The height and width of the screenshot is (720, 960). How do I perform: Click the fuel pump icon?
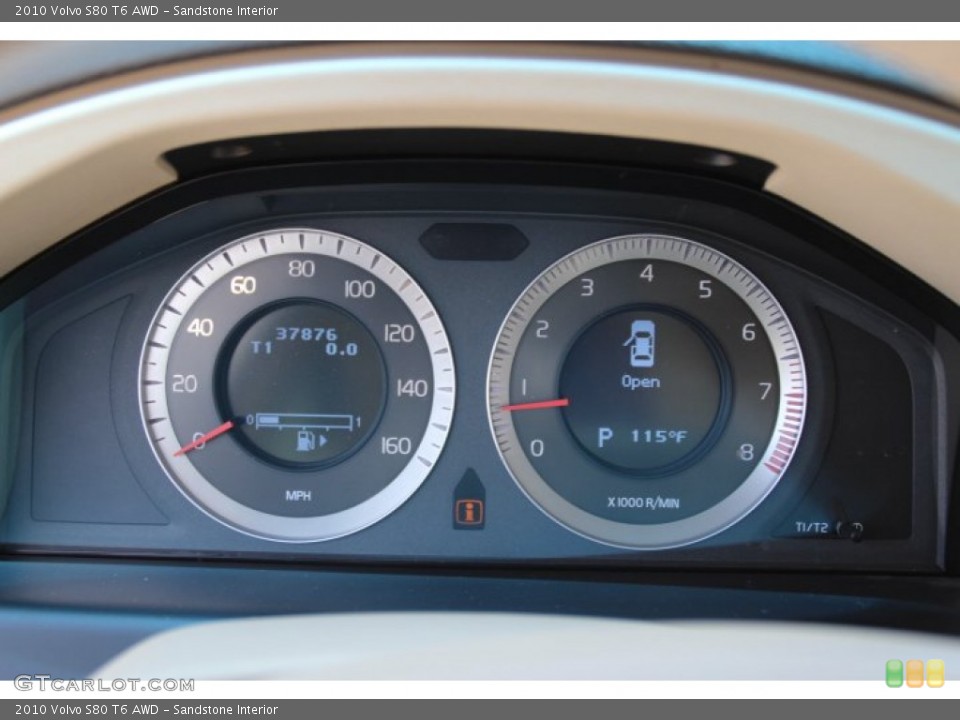[x=306, y=440]
